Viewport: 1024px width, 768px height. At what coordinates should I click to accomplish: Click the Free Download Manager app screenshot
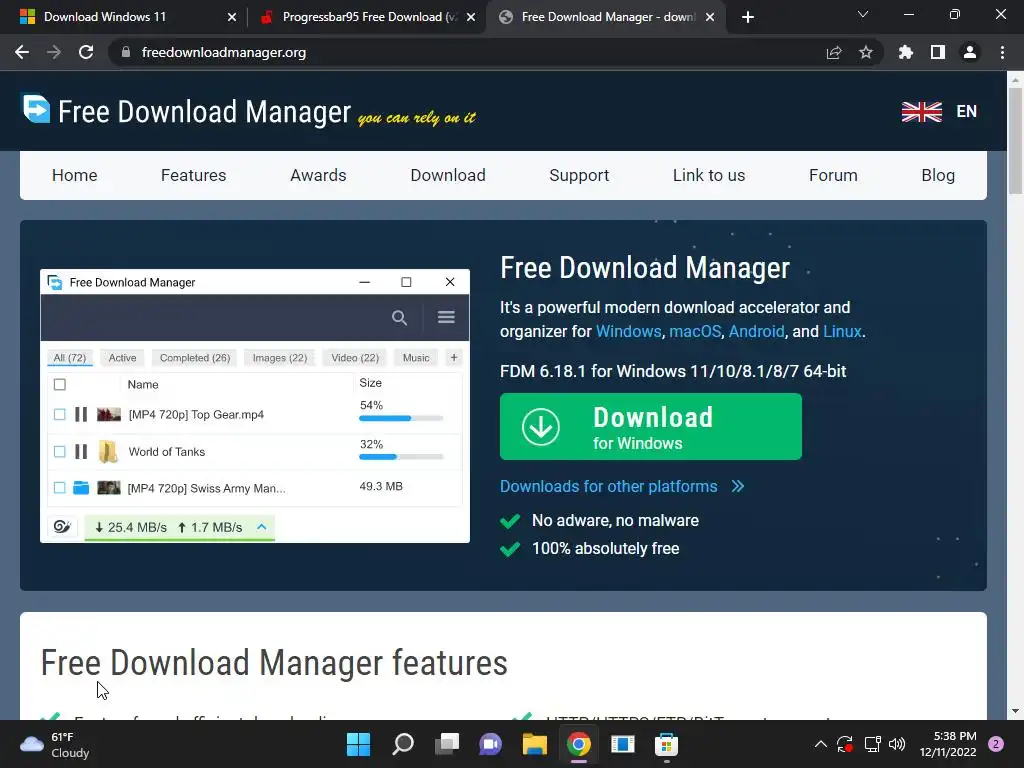255,406
